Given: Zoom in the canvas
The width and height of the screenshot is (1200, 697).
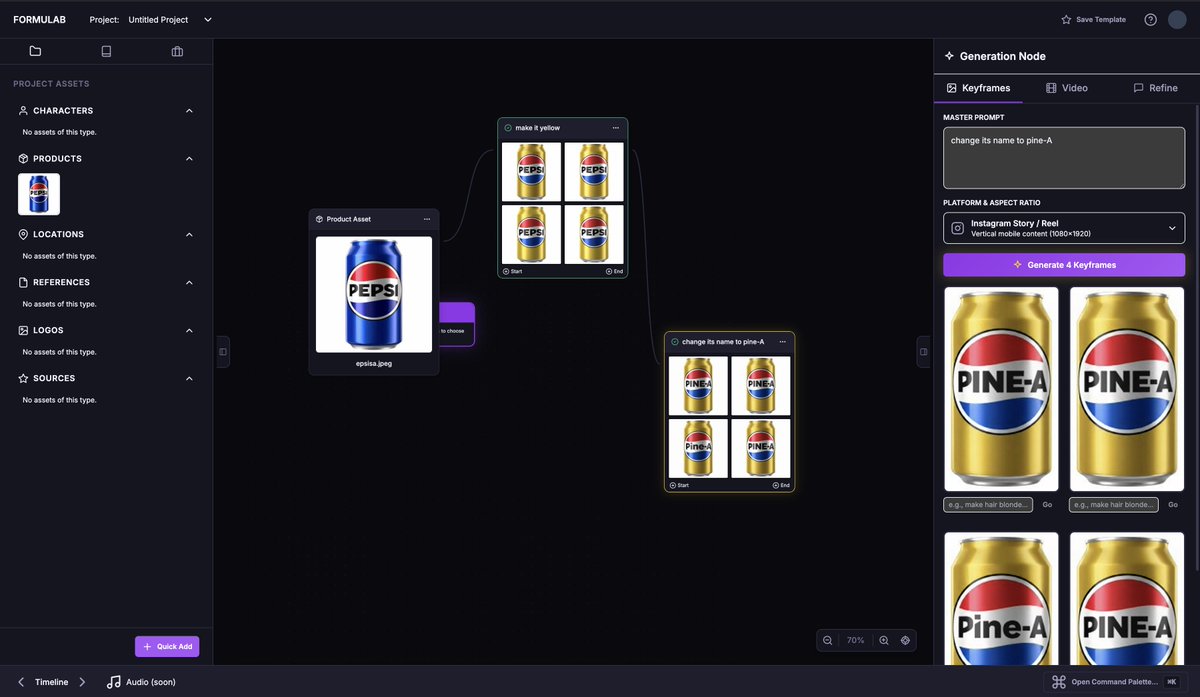Looking at the screenshot, I should click(x=883, y=640).
